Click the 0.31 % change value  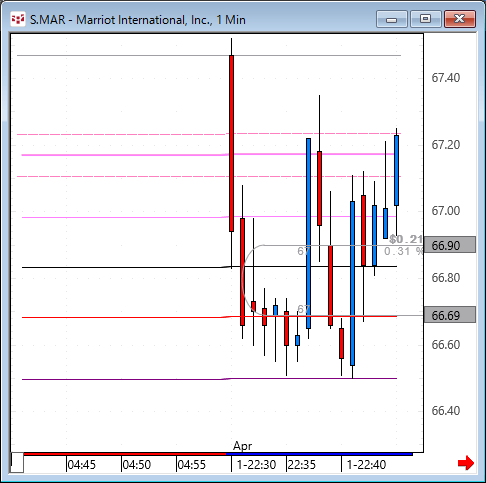pyautogui.click(x=403, y=251)
